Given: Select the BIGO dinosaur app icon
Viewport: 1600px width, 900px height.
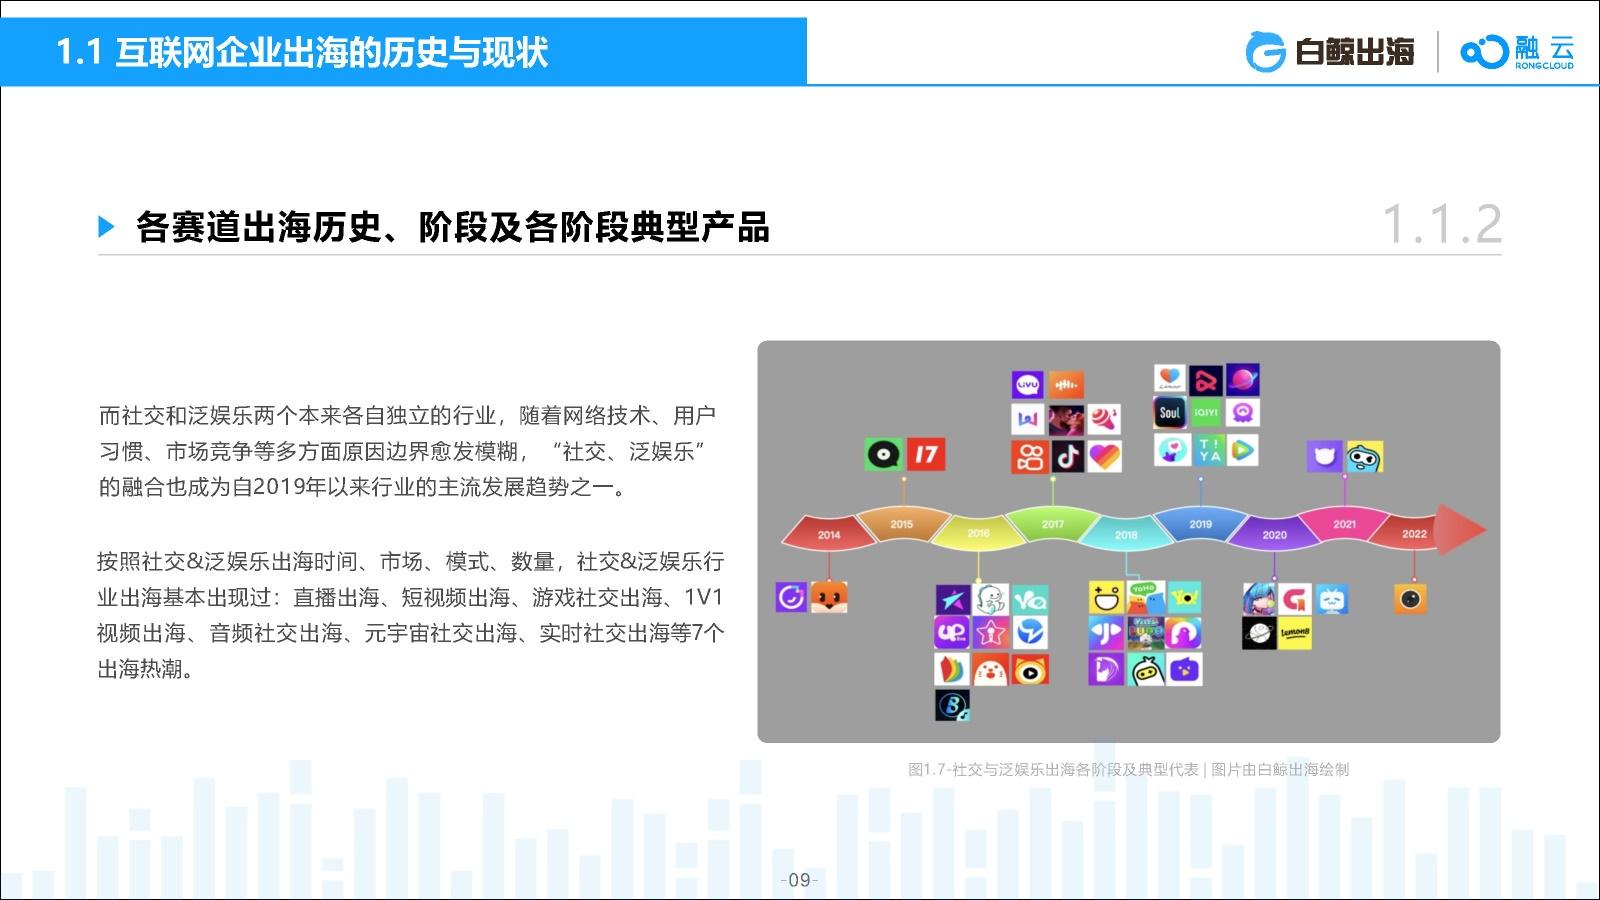Looking at the screenshot, I should [991, 598].
